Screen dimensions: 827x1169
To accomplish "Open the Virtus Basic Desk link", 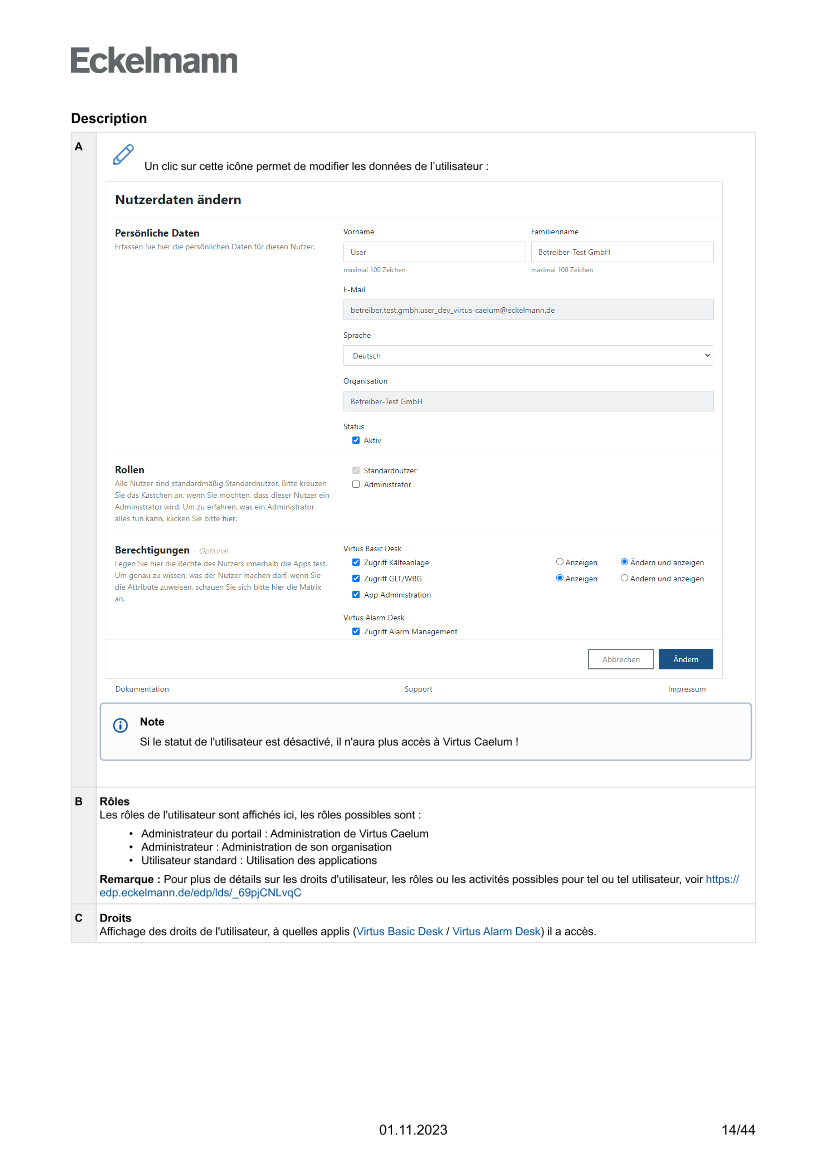I will tap(400, 931).
